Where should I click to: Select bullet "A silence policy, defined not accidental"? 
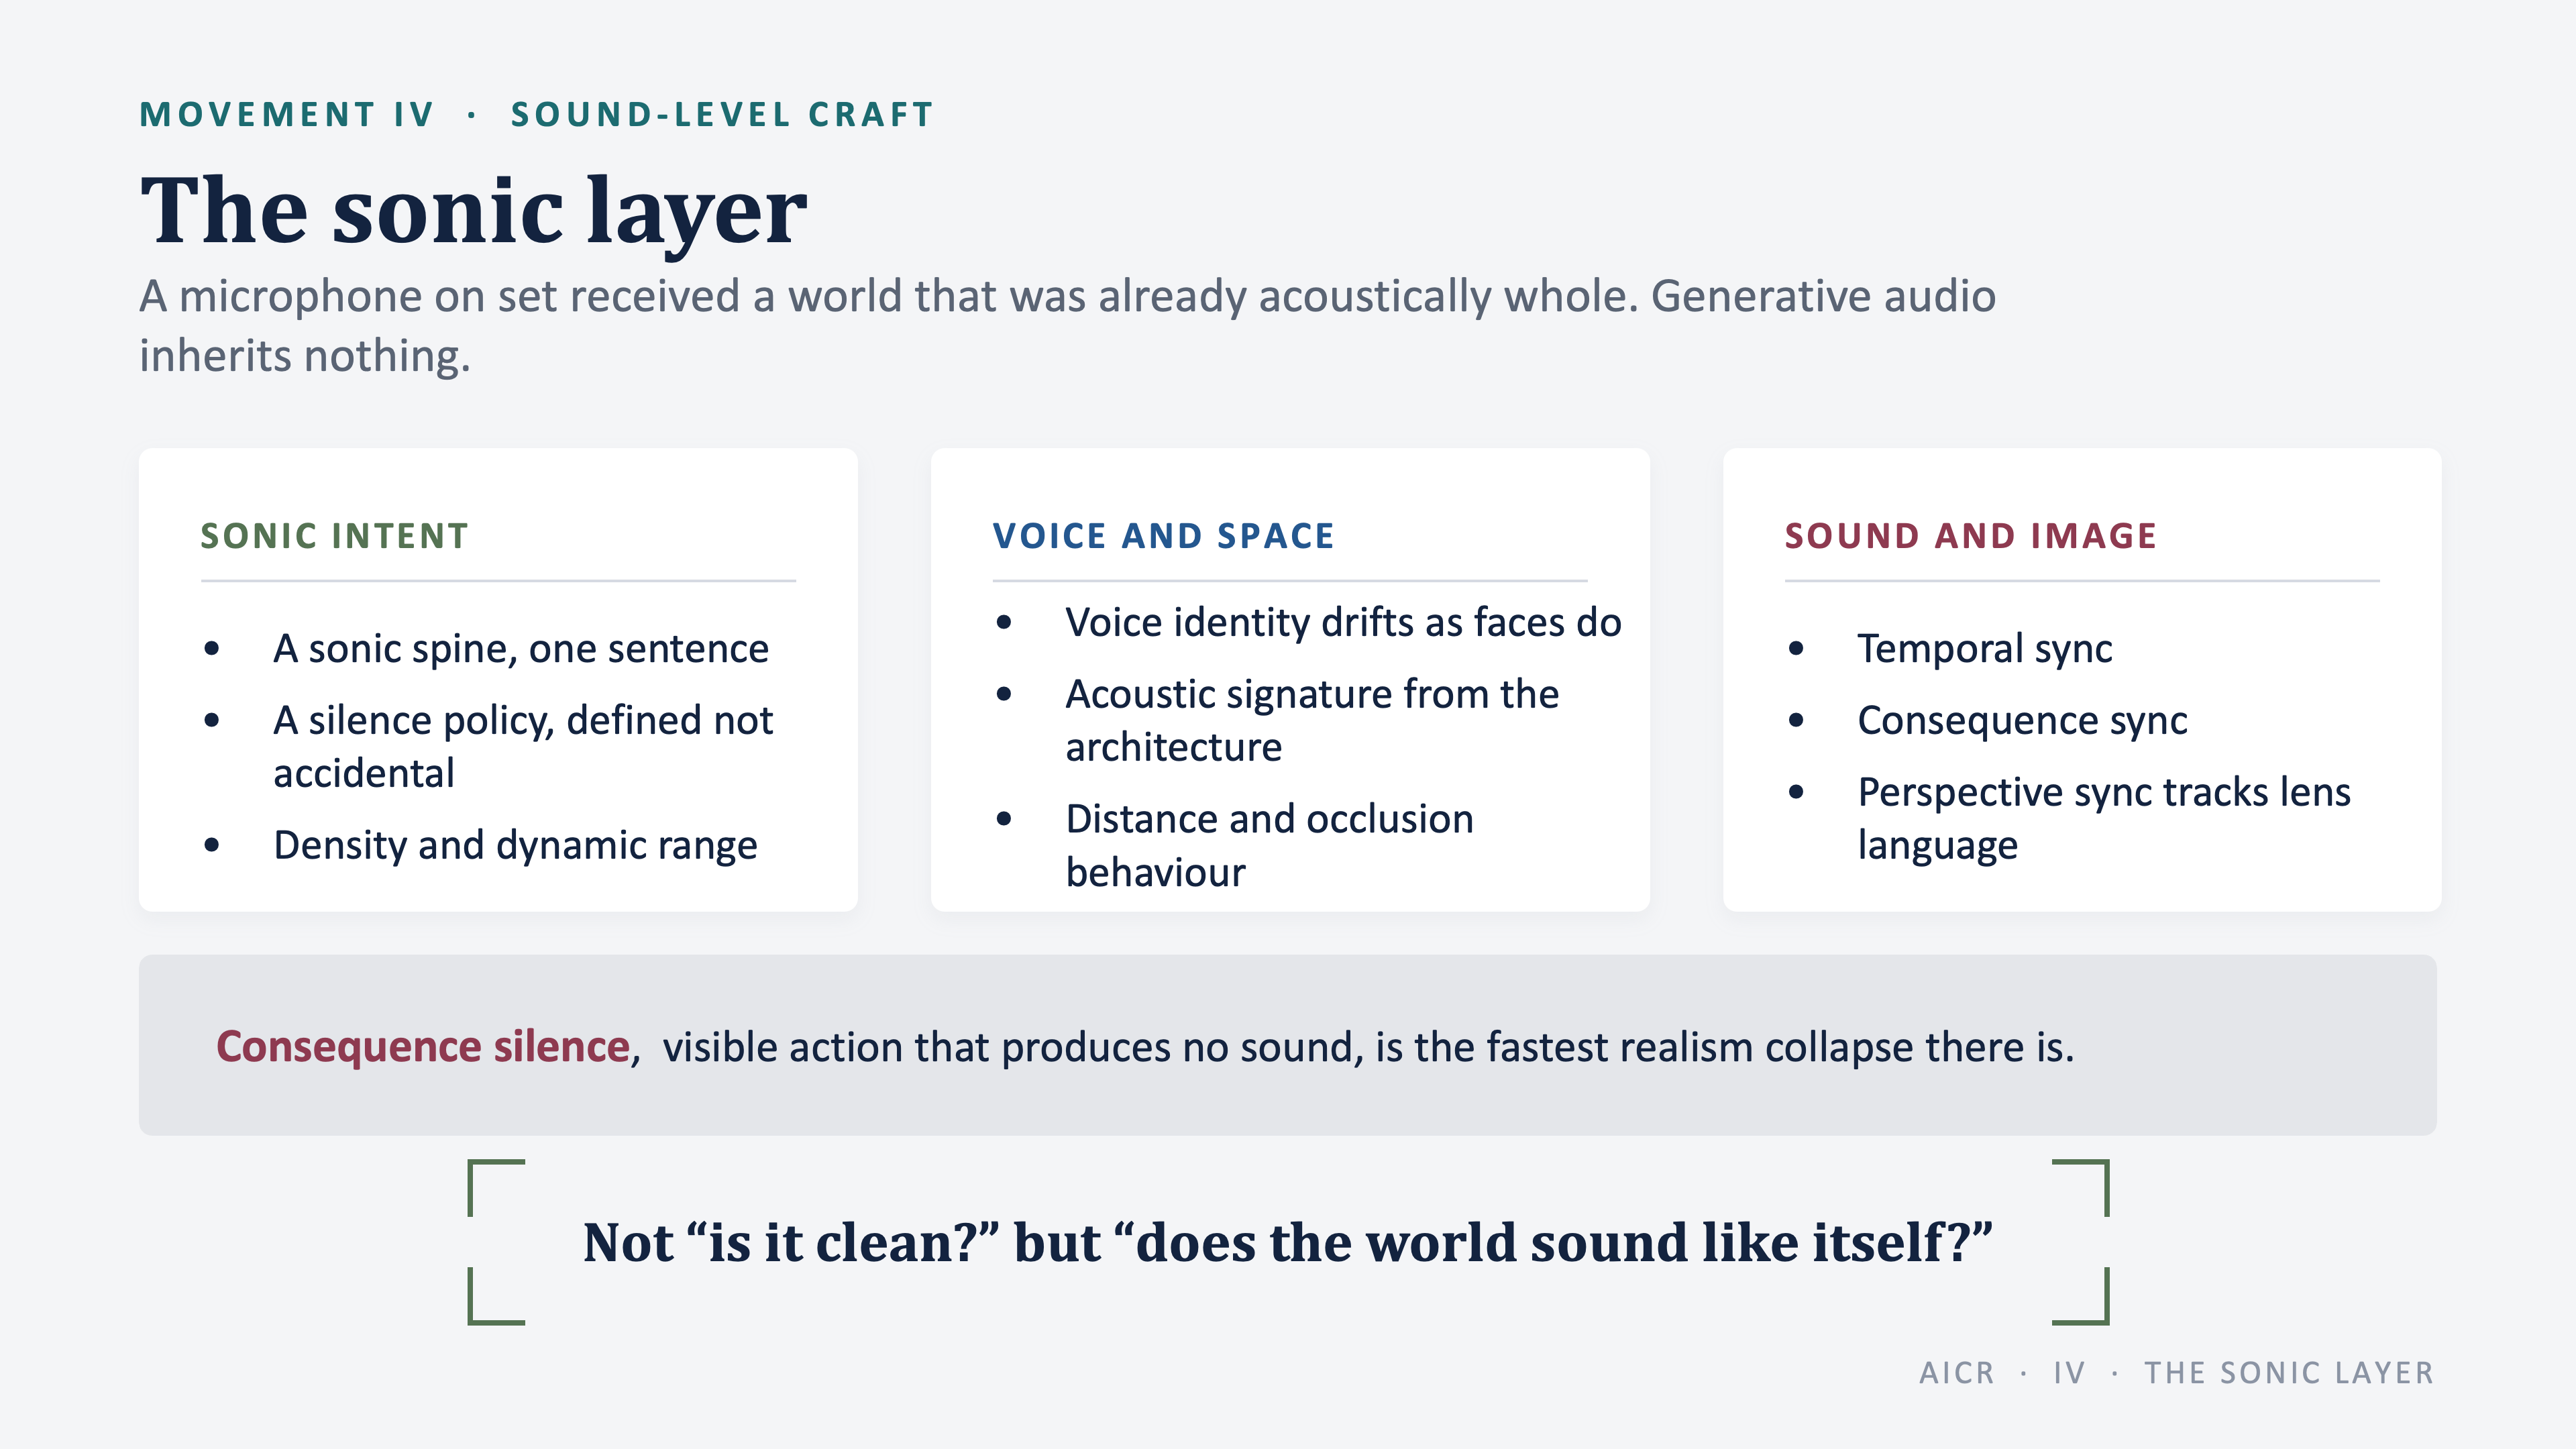tap(523, 746)
